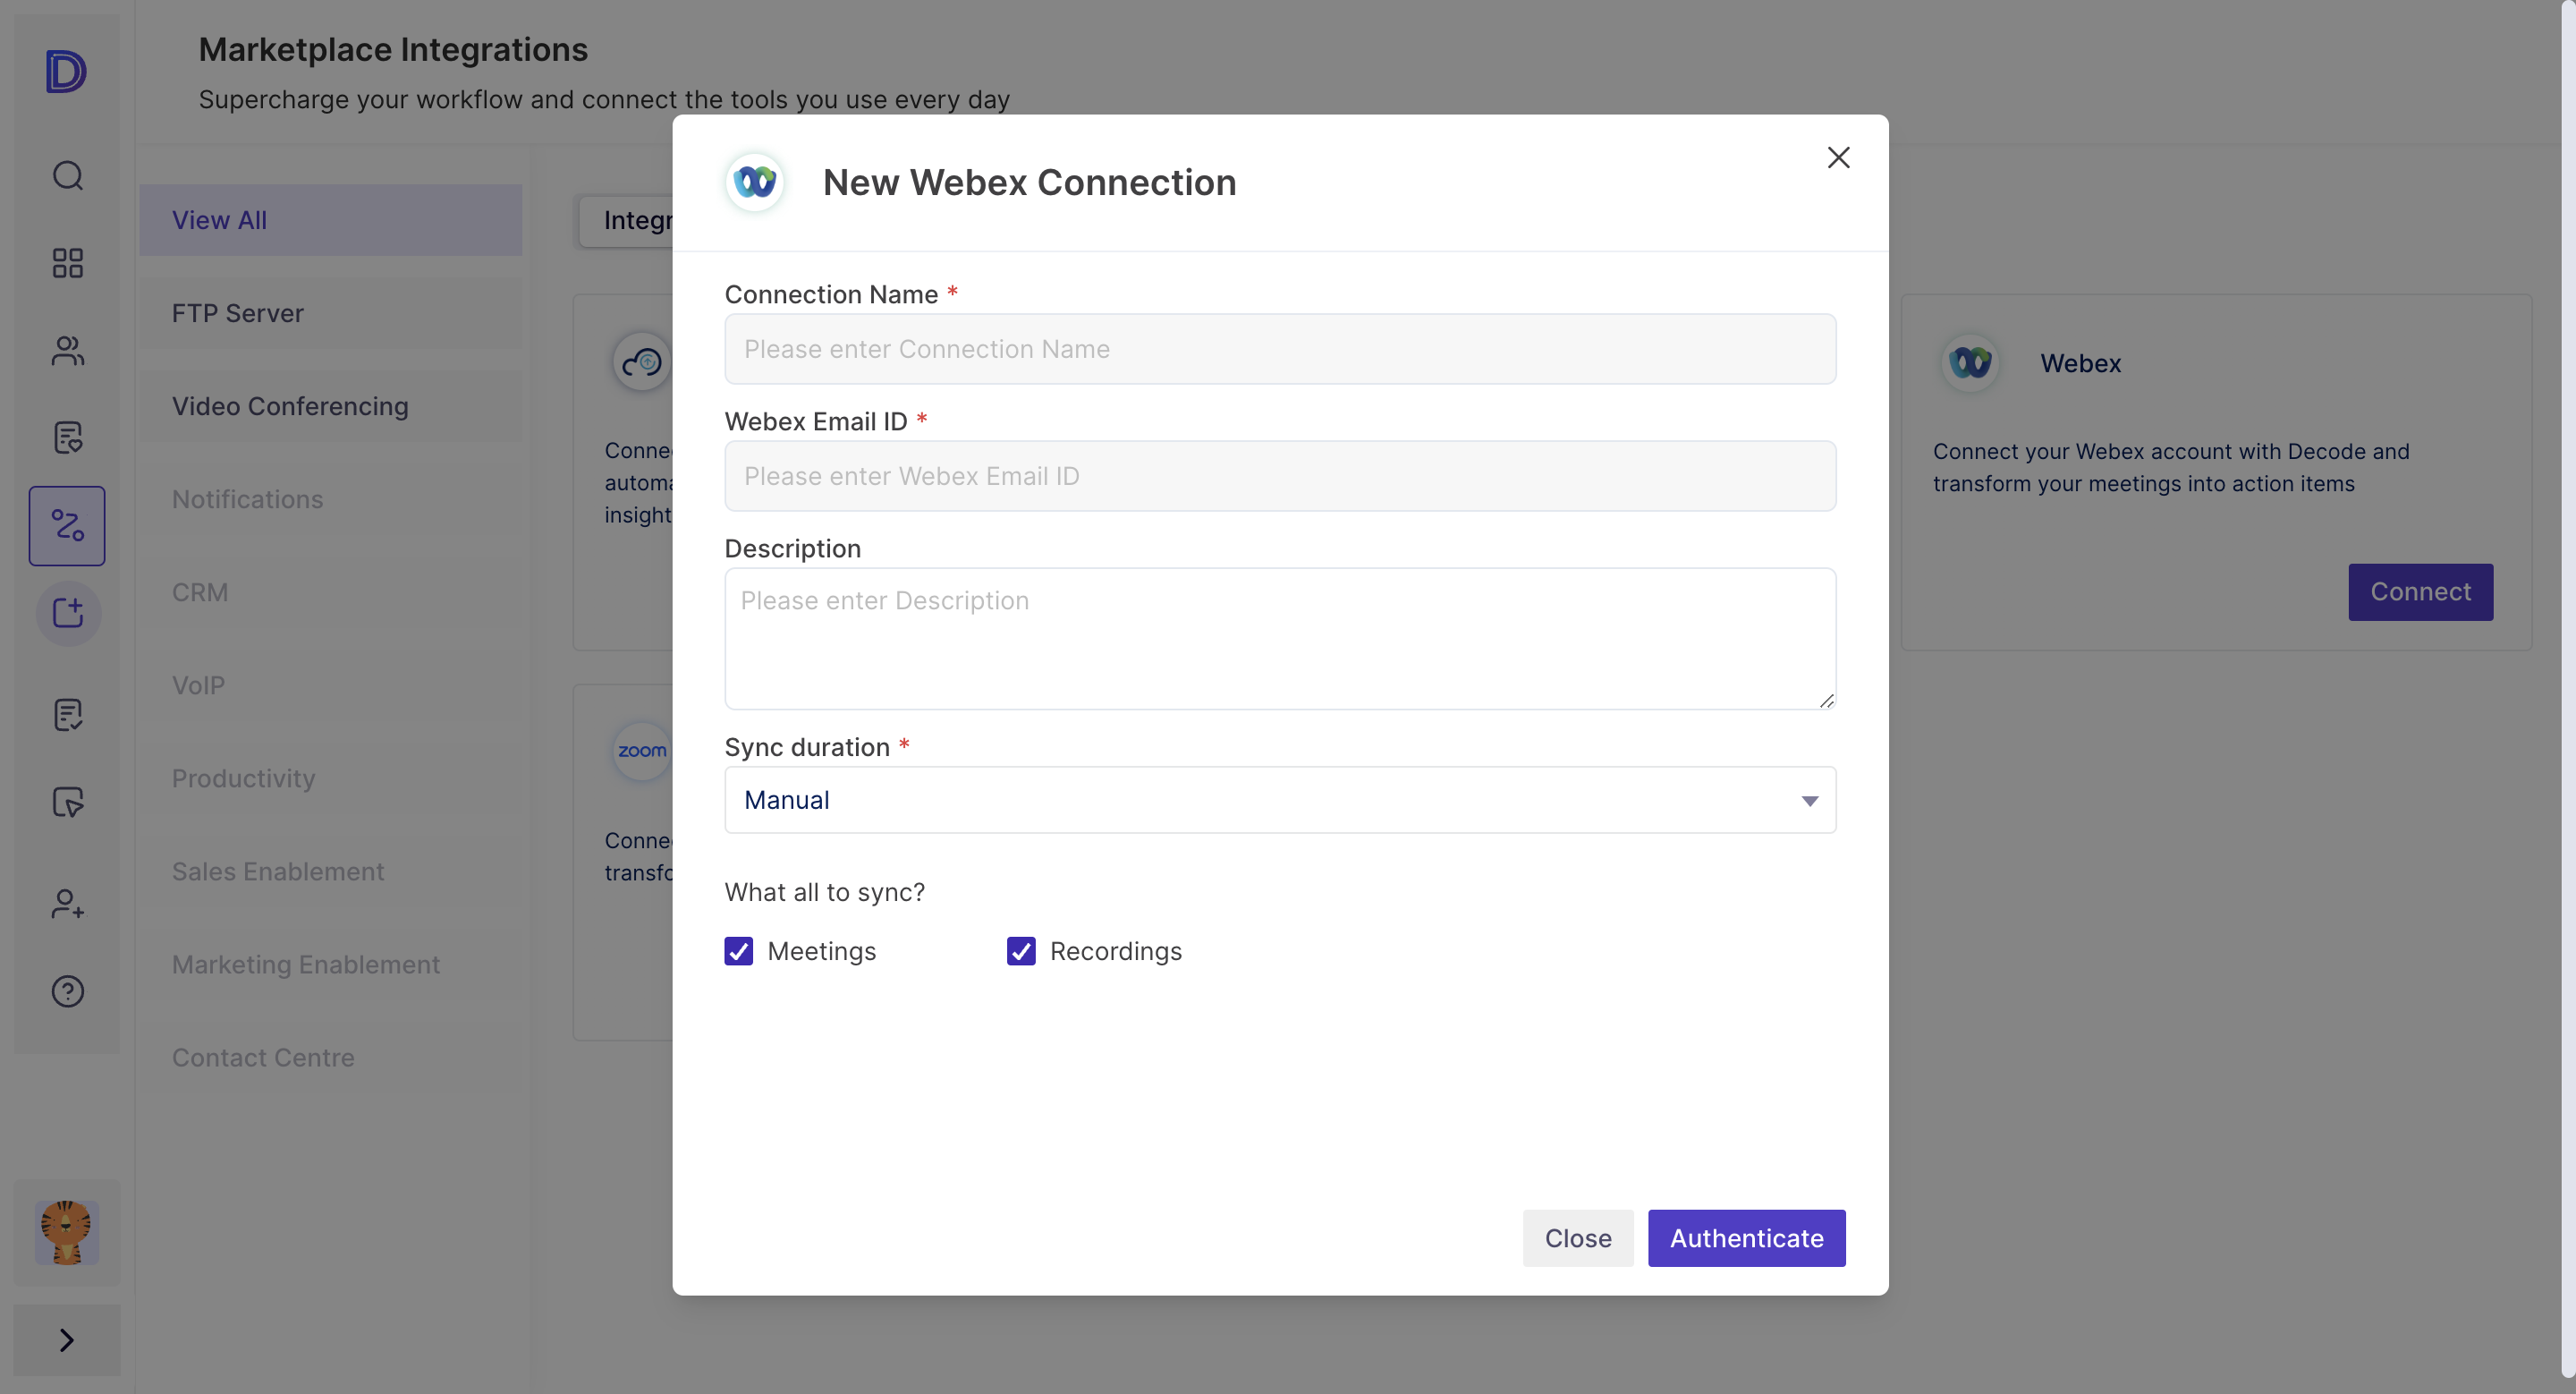Viewport: 2576px width, 1394px height.
Task: Click Connect on the Webex card
Action: click(x=2420, y=592)
